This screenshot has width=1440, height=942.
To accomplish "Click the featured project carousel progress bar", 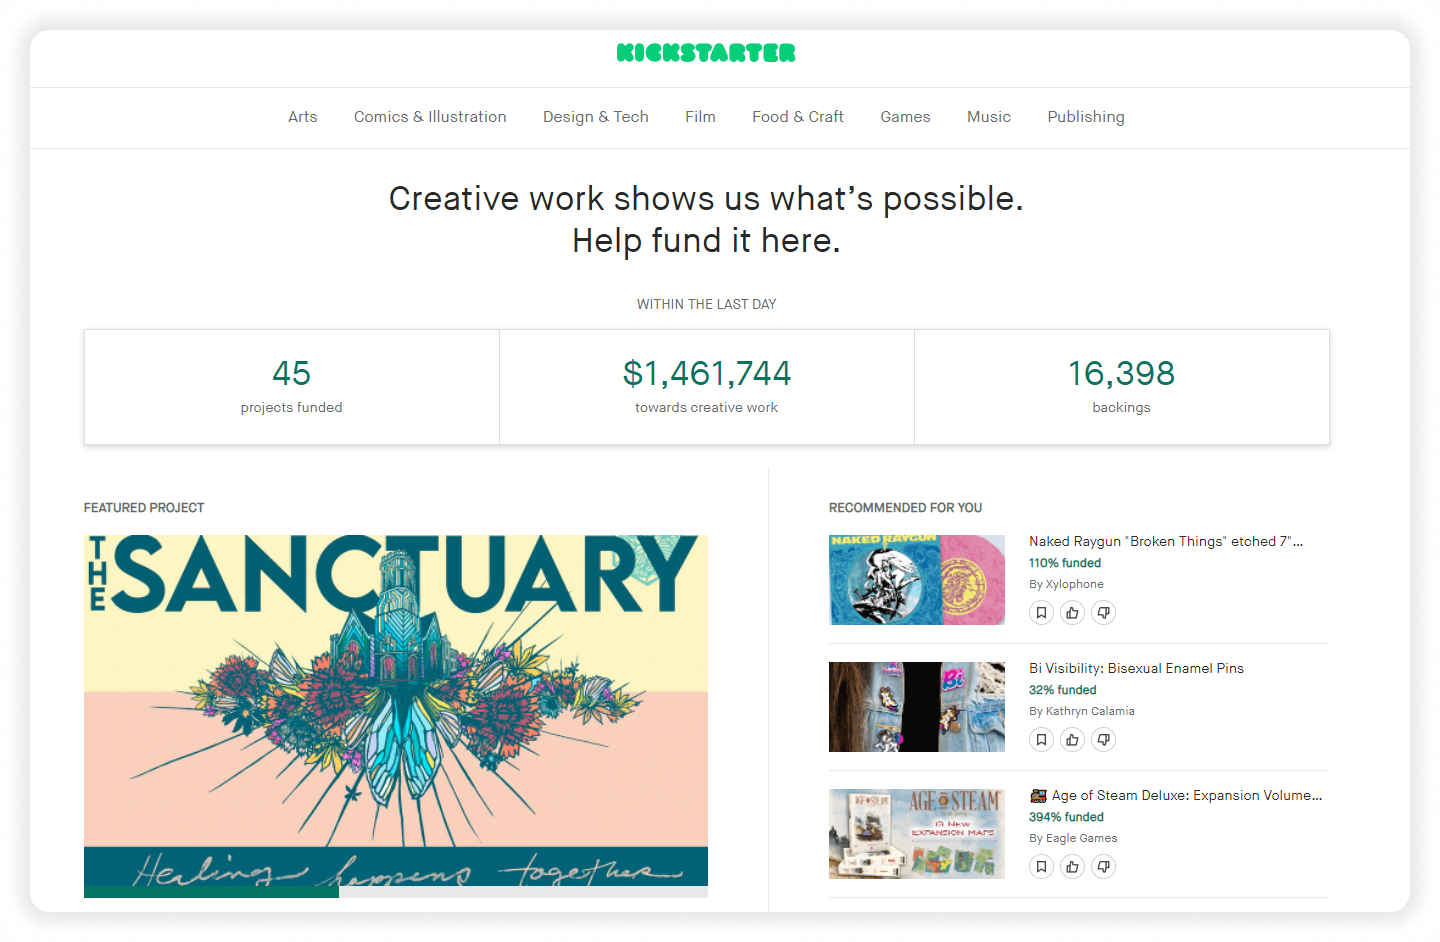I will (396, 893).
